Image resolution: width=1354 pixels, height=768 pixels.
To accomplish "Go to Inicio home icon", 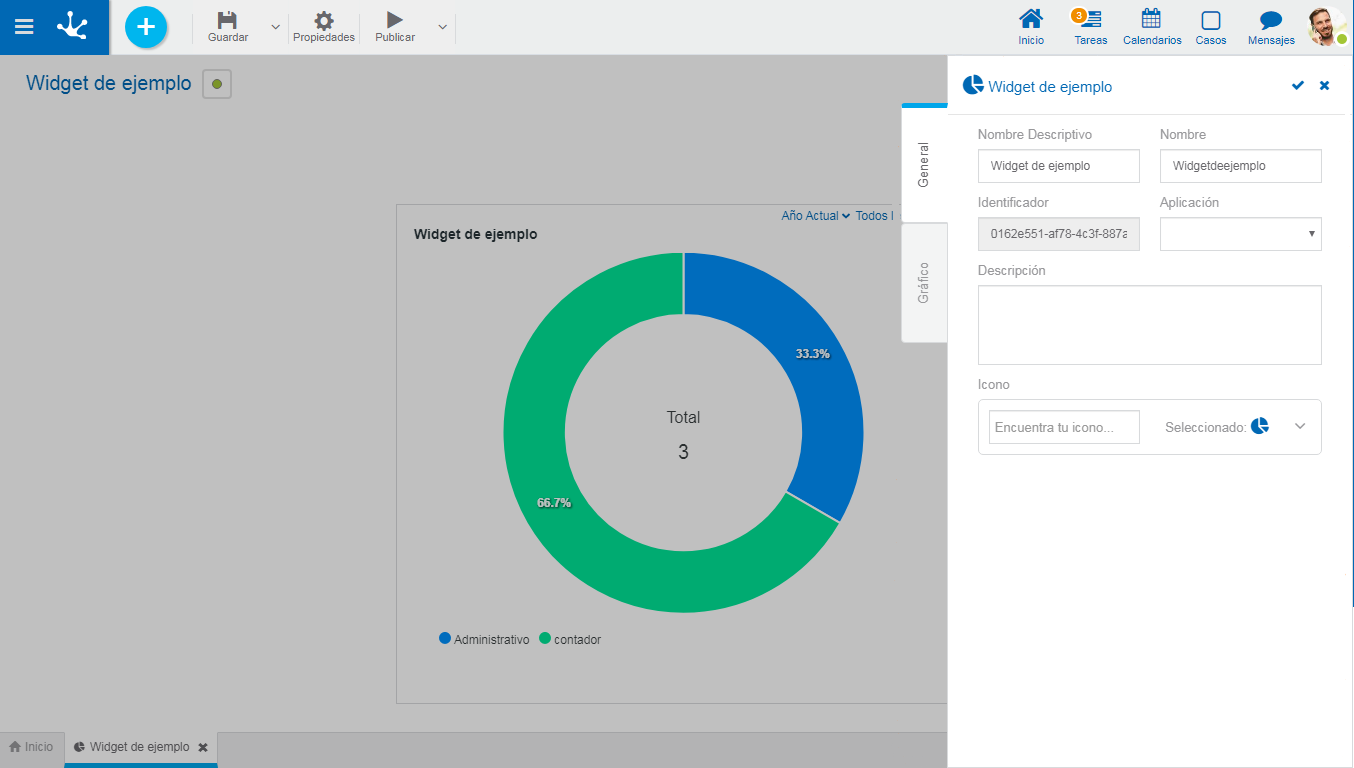I will [1031, 27].
